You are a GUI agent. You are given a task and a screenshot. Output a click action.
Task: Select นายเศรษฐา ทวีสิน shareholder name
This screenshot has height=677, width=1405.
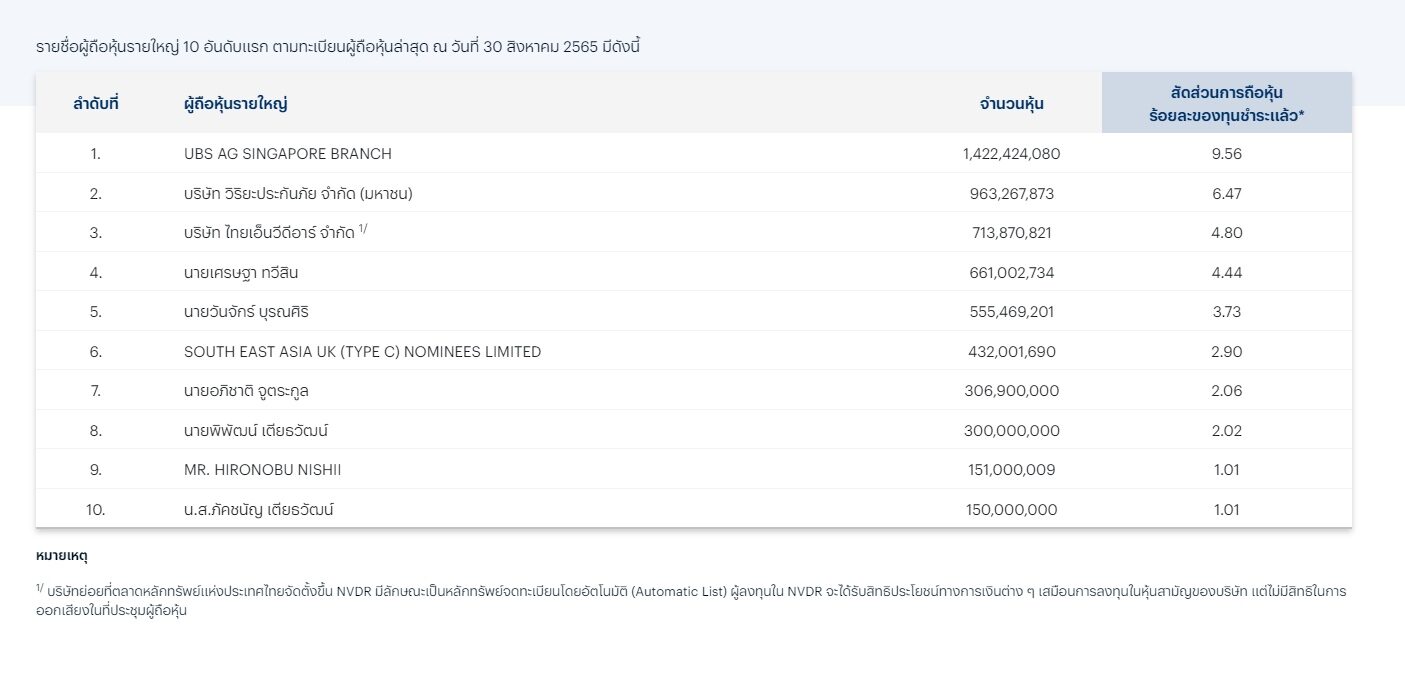241,272
